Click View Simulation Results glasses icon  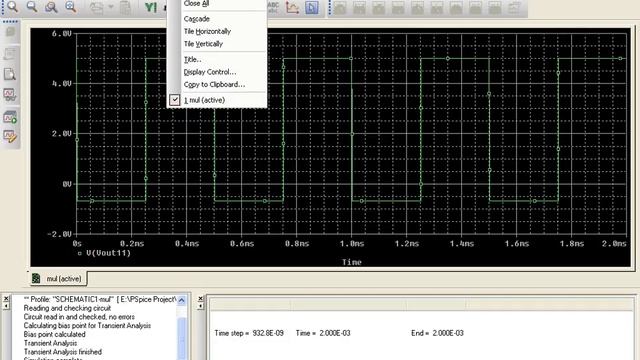10,95
